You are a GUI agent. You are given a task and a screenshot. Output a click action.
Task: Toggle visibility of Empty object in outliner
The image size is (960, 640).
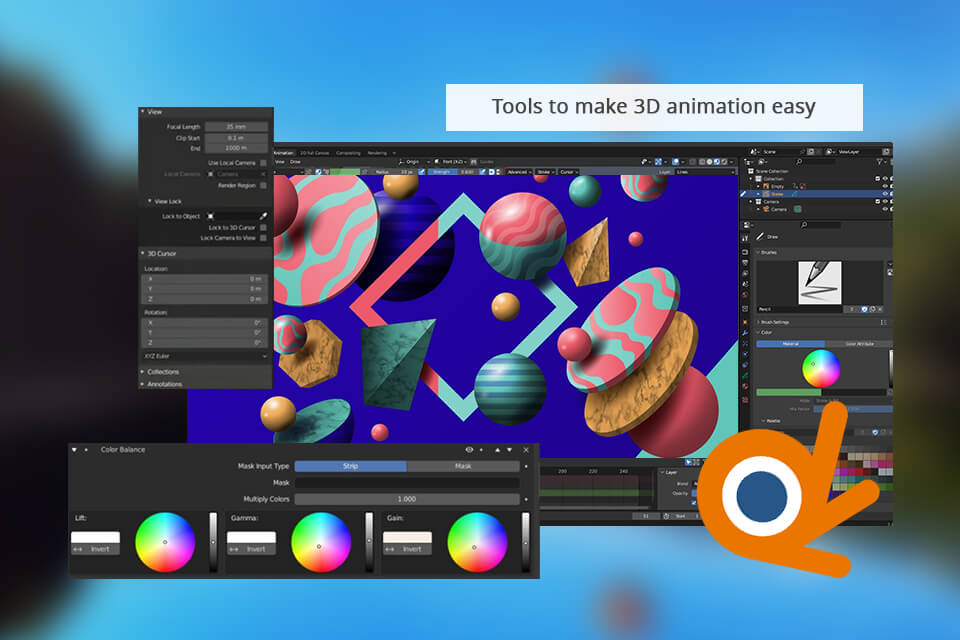(885, 186)
